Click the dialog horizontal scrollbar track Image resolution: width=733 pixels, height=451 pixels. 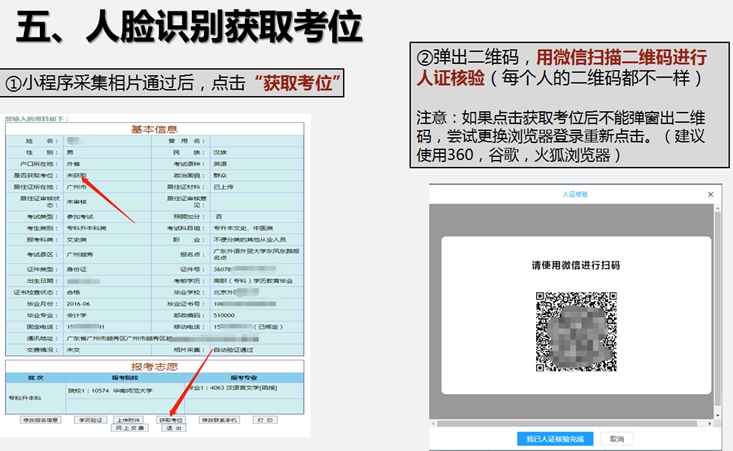[x=571, y=423]
